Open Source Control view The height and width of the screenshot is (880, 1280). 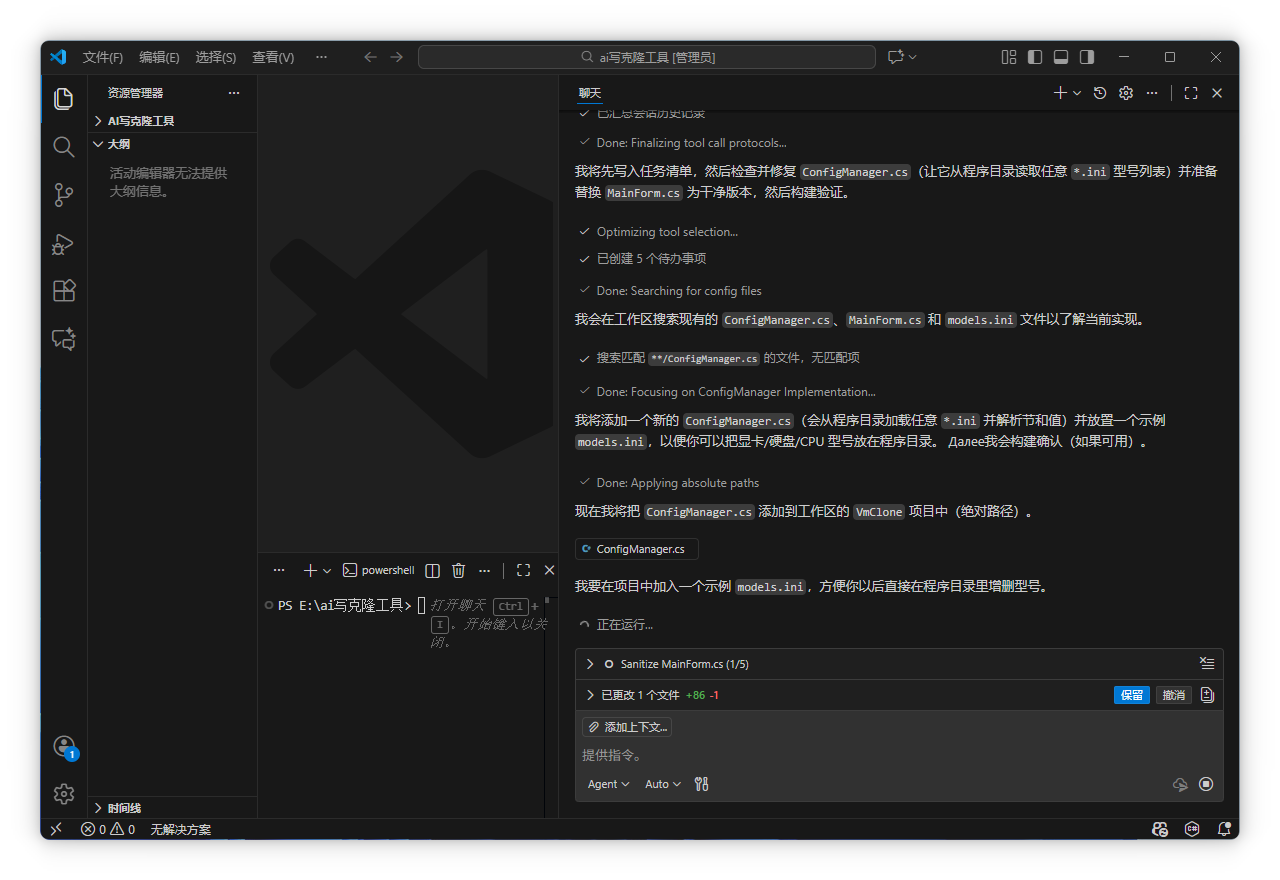pos(64,195)
